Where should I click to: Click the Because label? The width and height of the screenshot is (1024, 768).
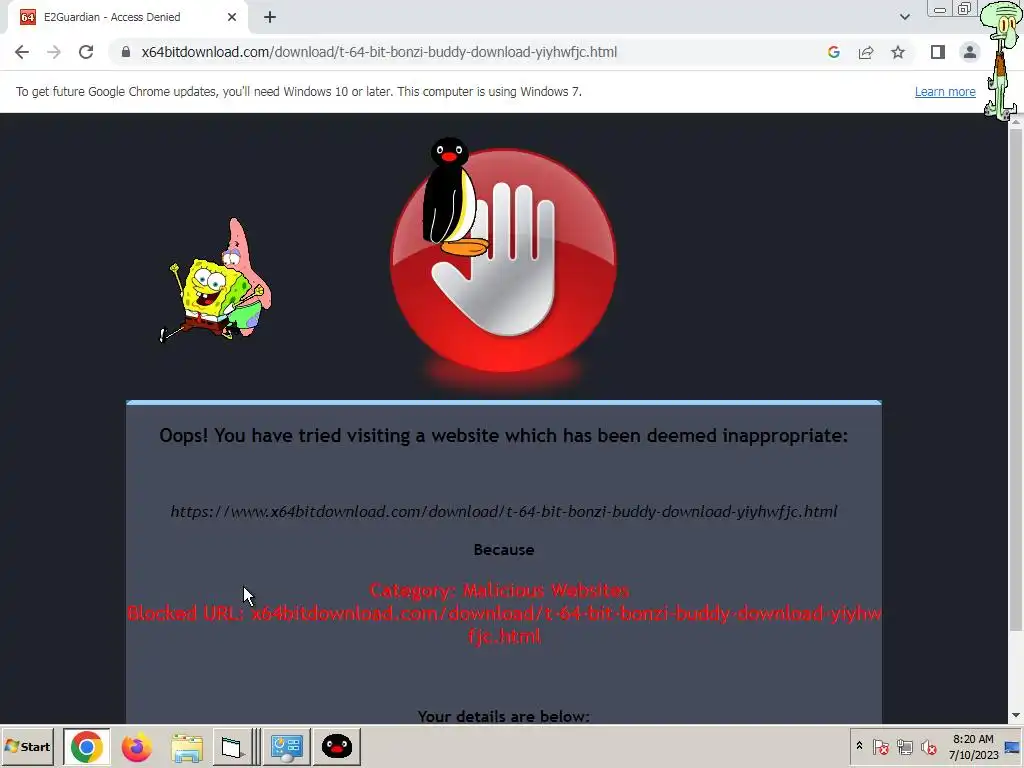[504, 550]
